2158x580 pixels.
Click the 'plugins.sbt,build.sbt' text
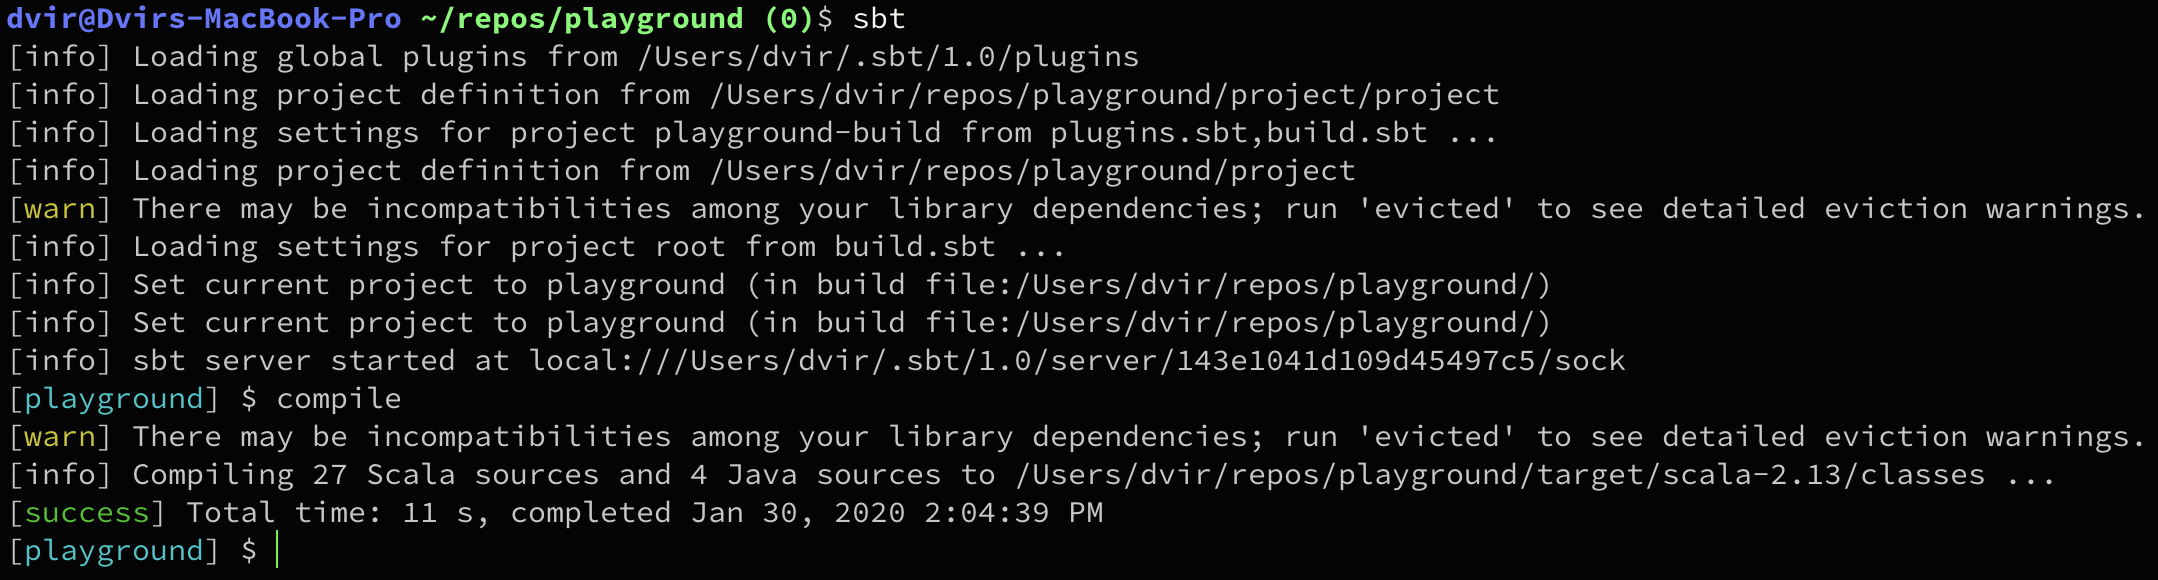[1238, 133]
